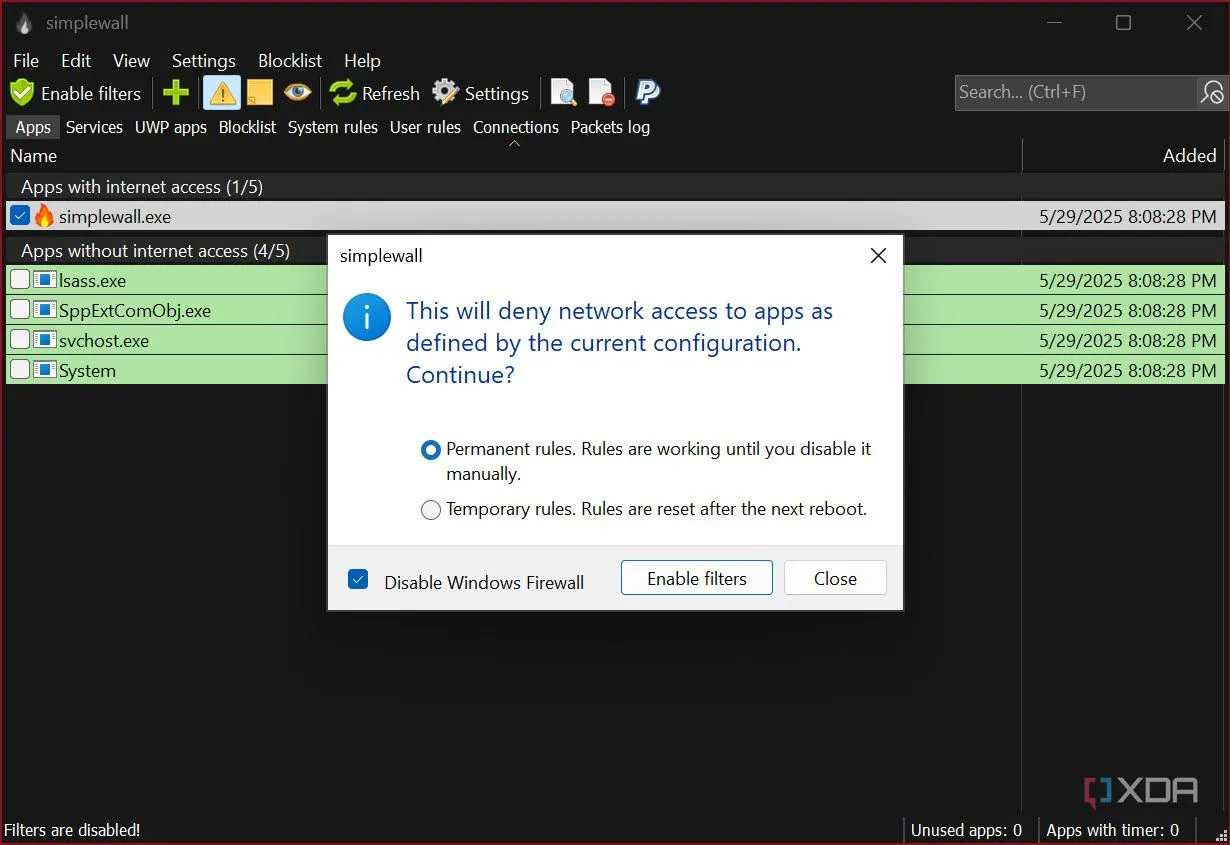Switch to the Connections tab
The height and width of the screenshot is (845, 1230).
(516, 127)
